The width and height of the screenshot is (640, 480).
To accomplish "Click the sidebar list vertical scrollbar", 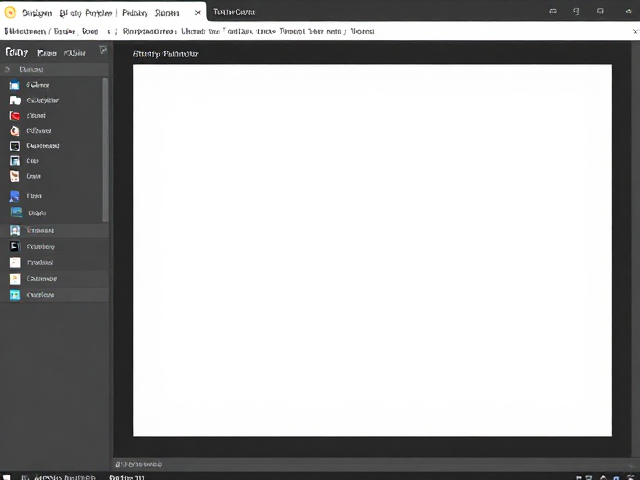I will 105,149.
